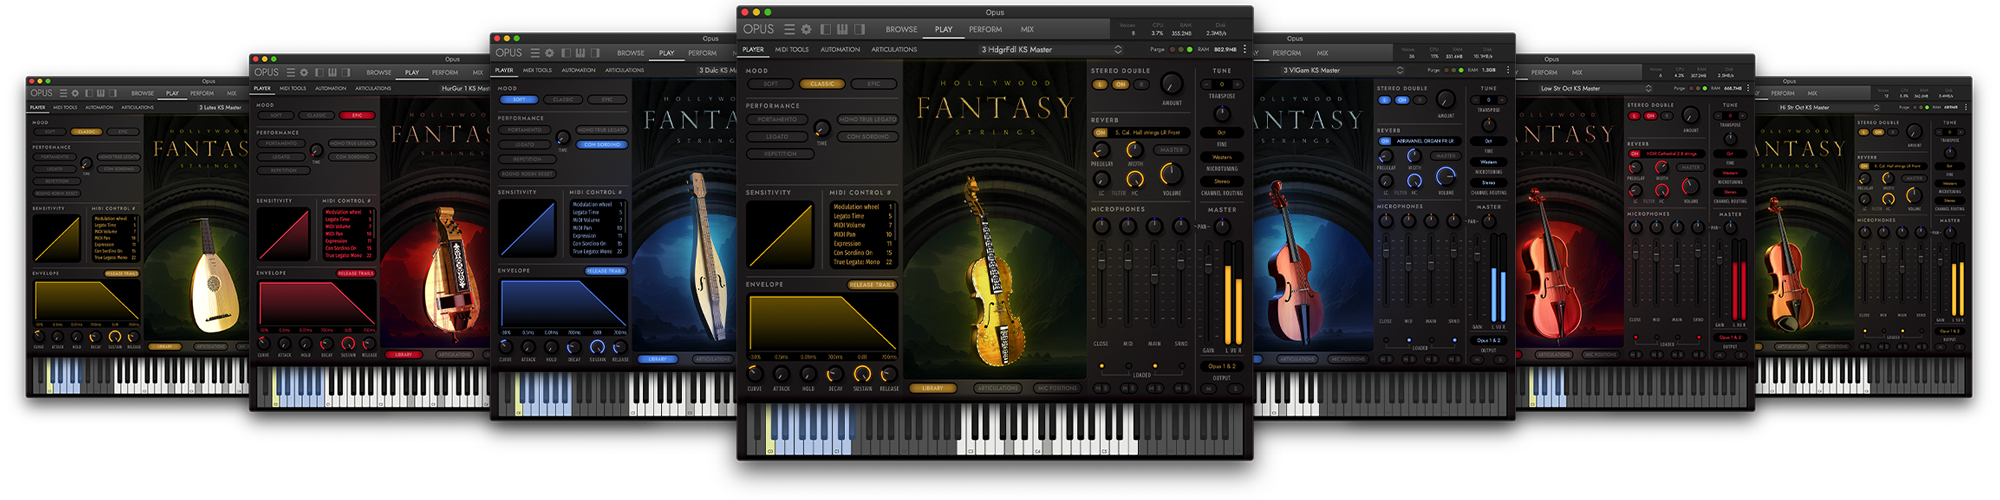The width and height of the screenshot is (2000, 500).
Task: Adjust the envelope Attack knob
Action: pos(782,374)
